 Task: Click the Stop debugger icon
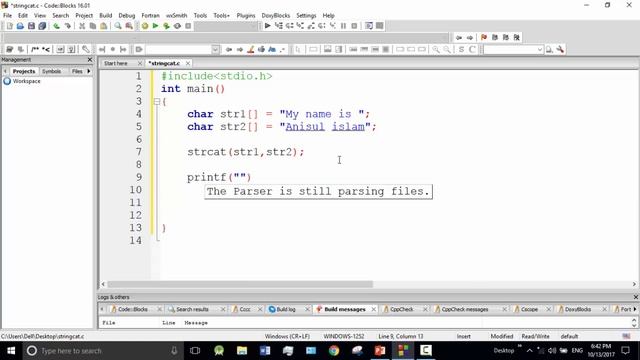click(x=354, y=26)
